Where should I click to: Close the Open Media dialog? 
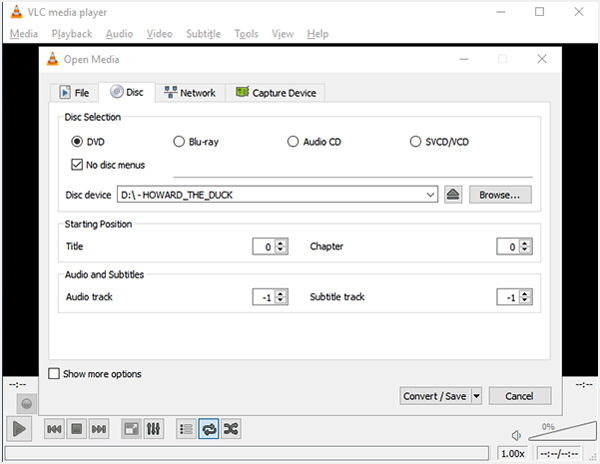(x=542, y=59)
